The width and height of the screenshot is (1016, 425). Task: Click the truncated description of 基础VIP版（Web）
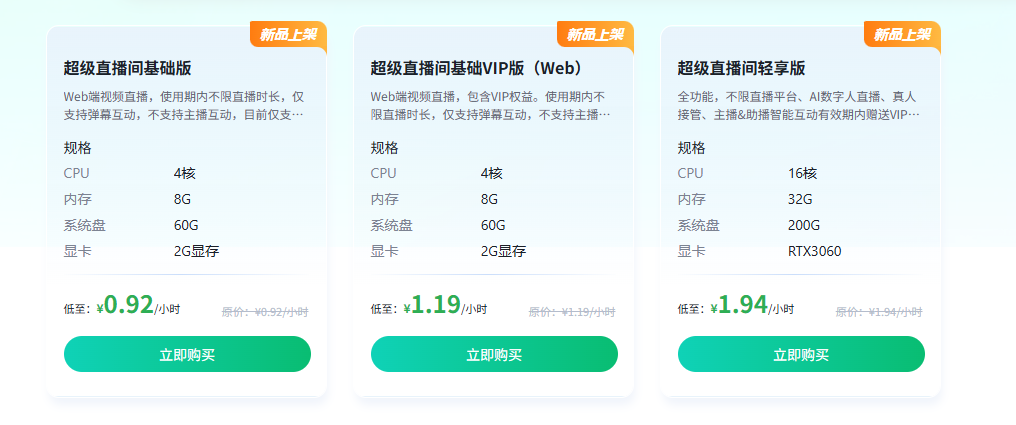click(491, 105)
